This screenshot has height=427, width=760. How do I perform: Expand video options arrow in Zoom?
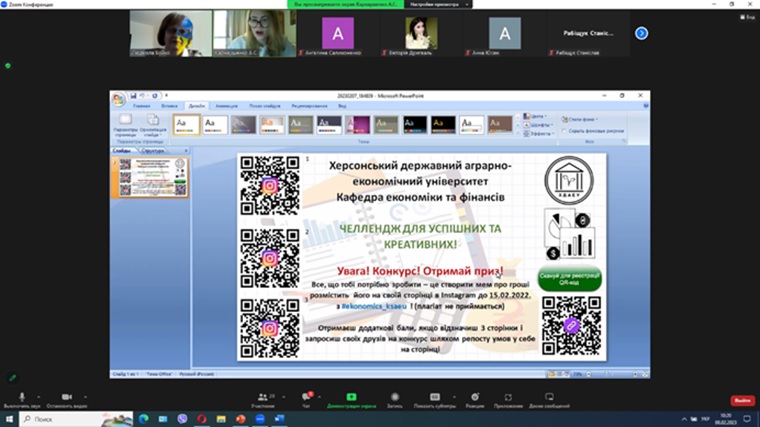(x=85, y=397)
